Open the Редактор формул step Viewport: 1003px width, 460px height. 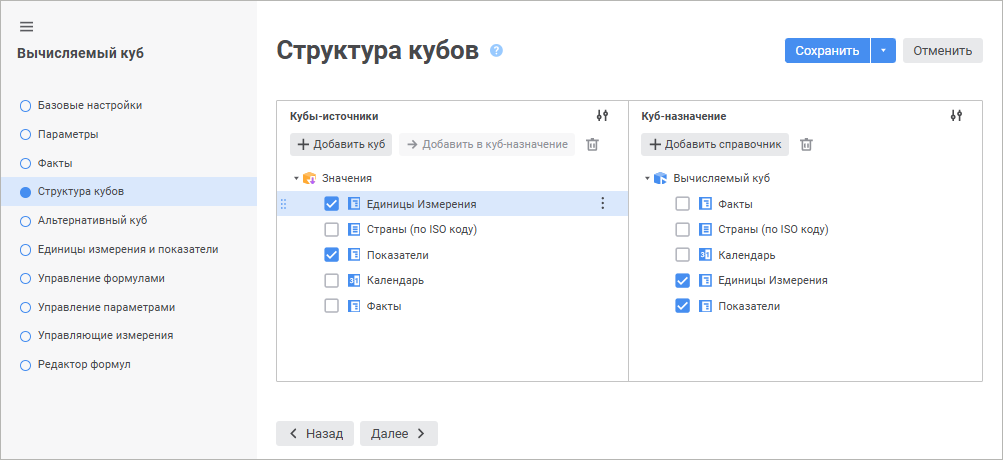click(84, 365)
